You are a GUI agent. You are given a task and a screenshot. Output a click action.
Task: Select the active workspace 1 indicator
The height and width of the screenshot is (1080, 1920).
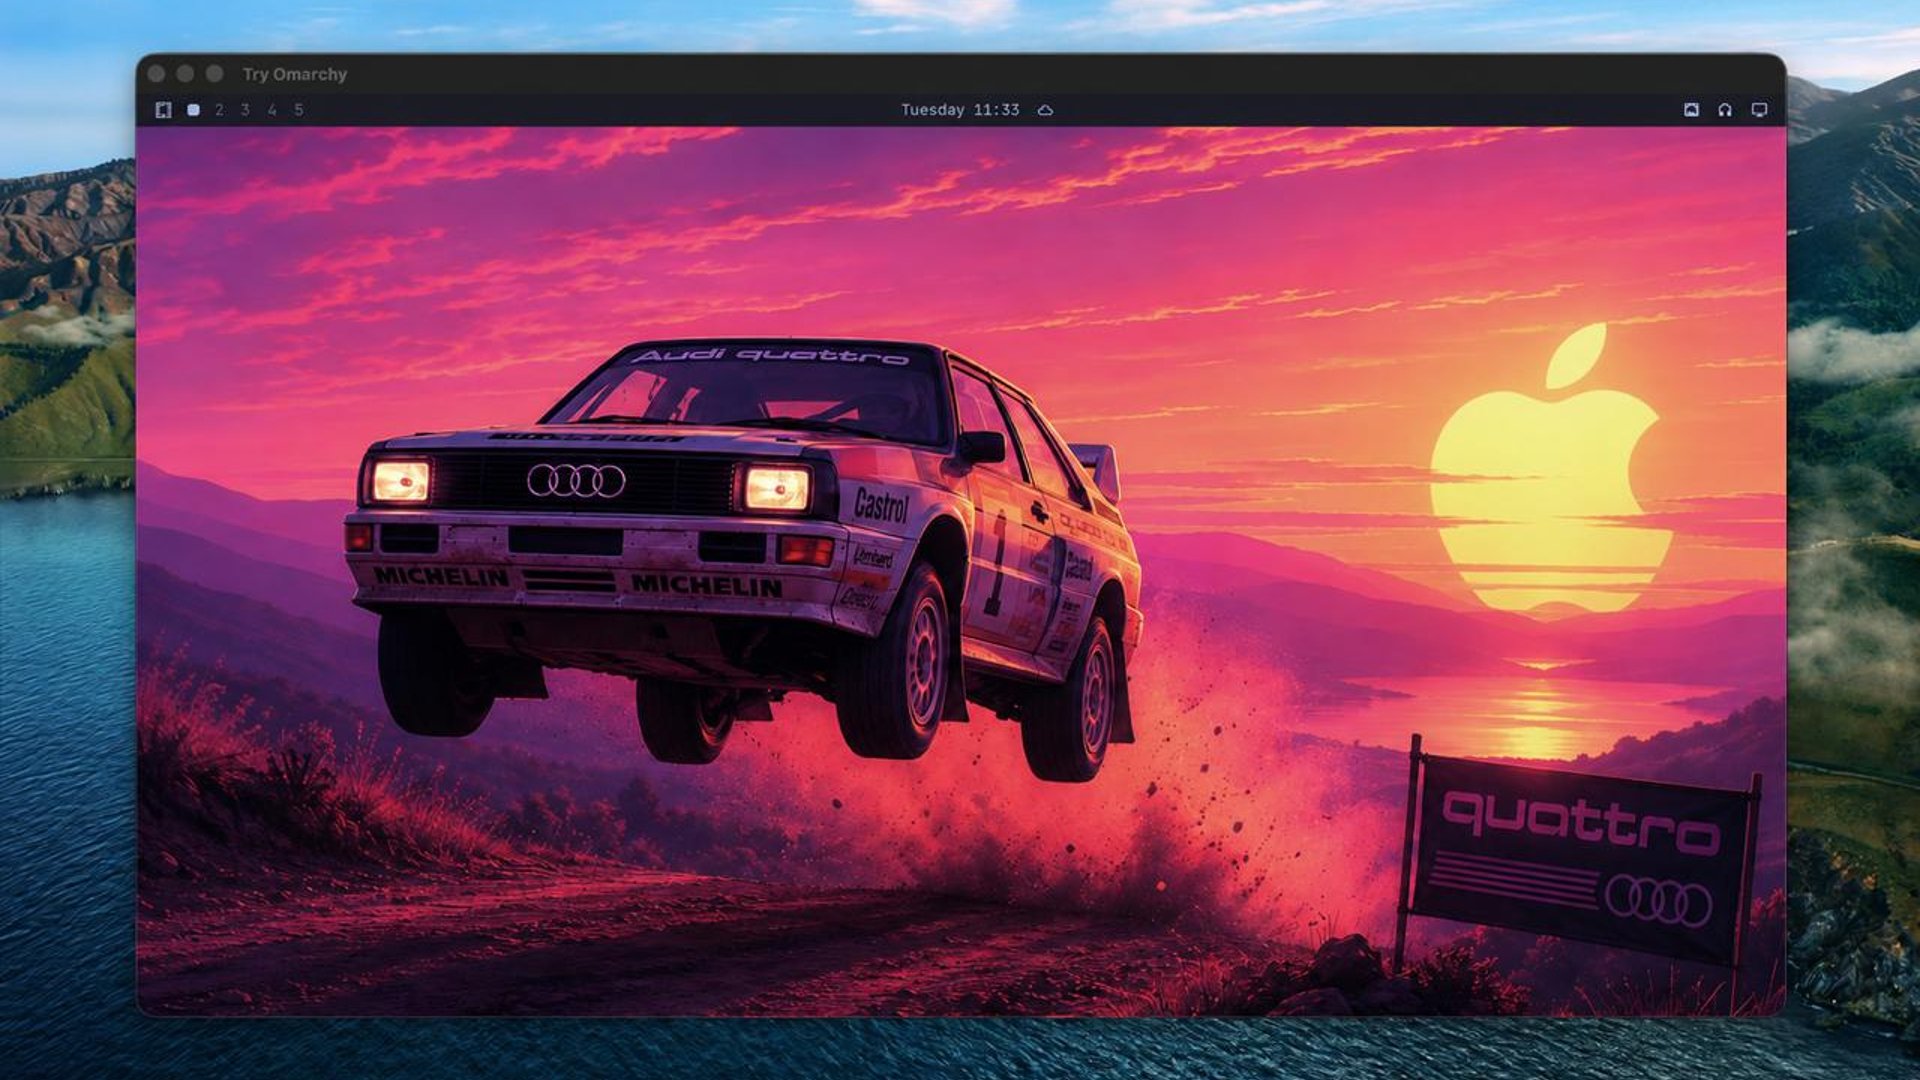click(193, 110)
